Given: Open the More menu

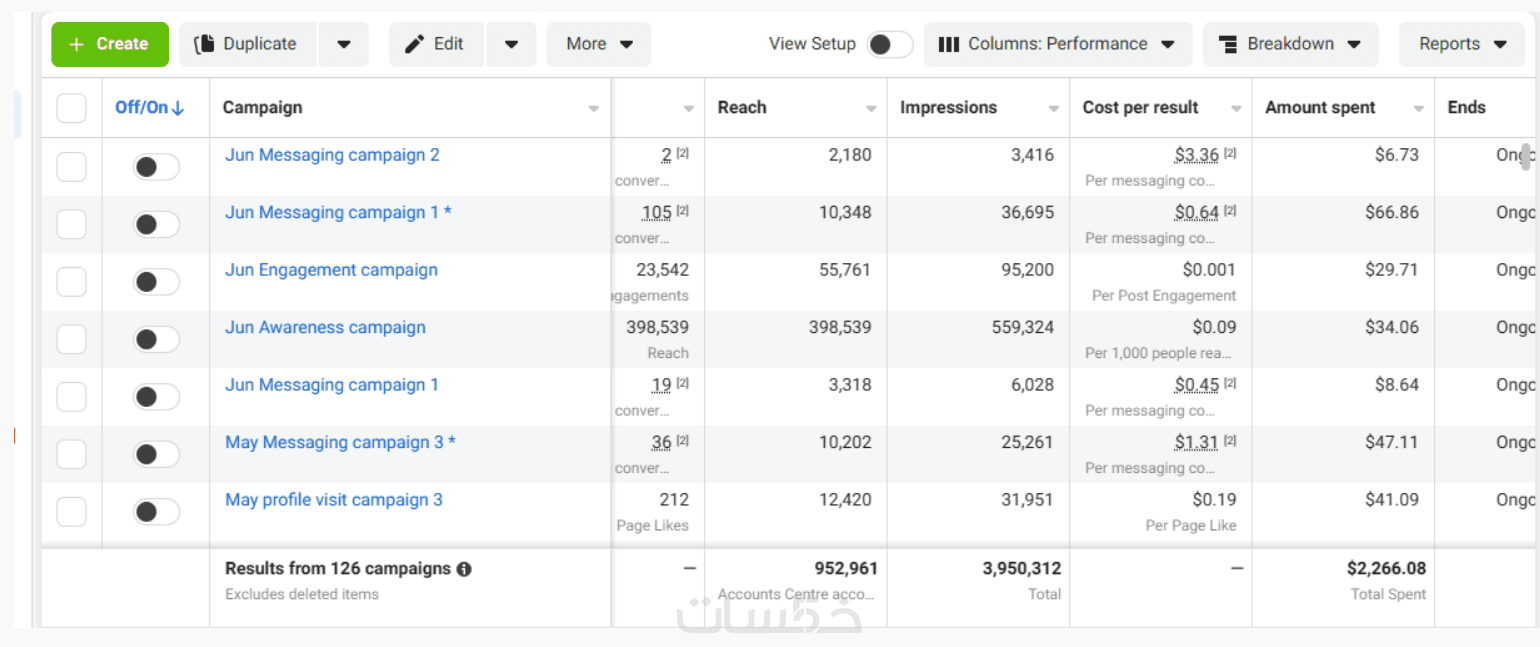Looking at the screenshot, I should click(x=599, y=44).
